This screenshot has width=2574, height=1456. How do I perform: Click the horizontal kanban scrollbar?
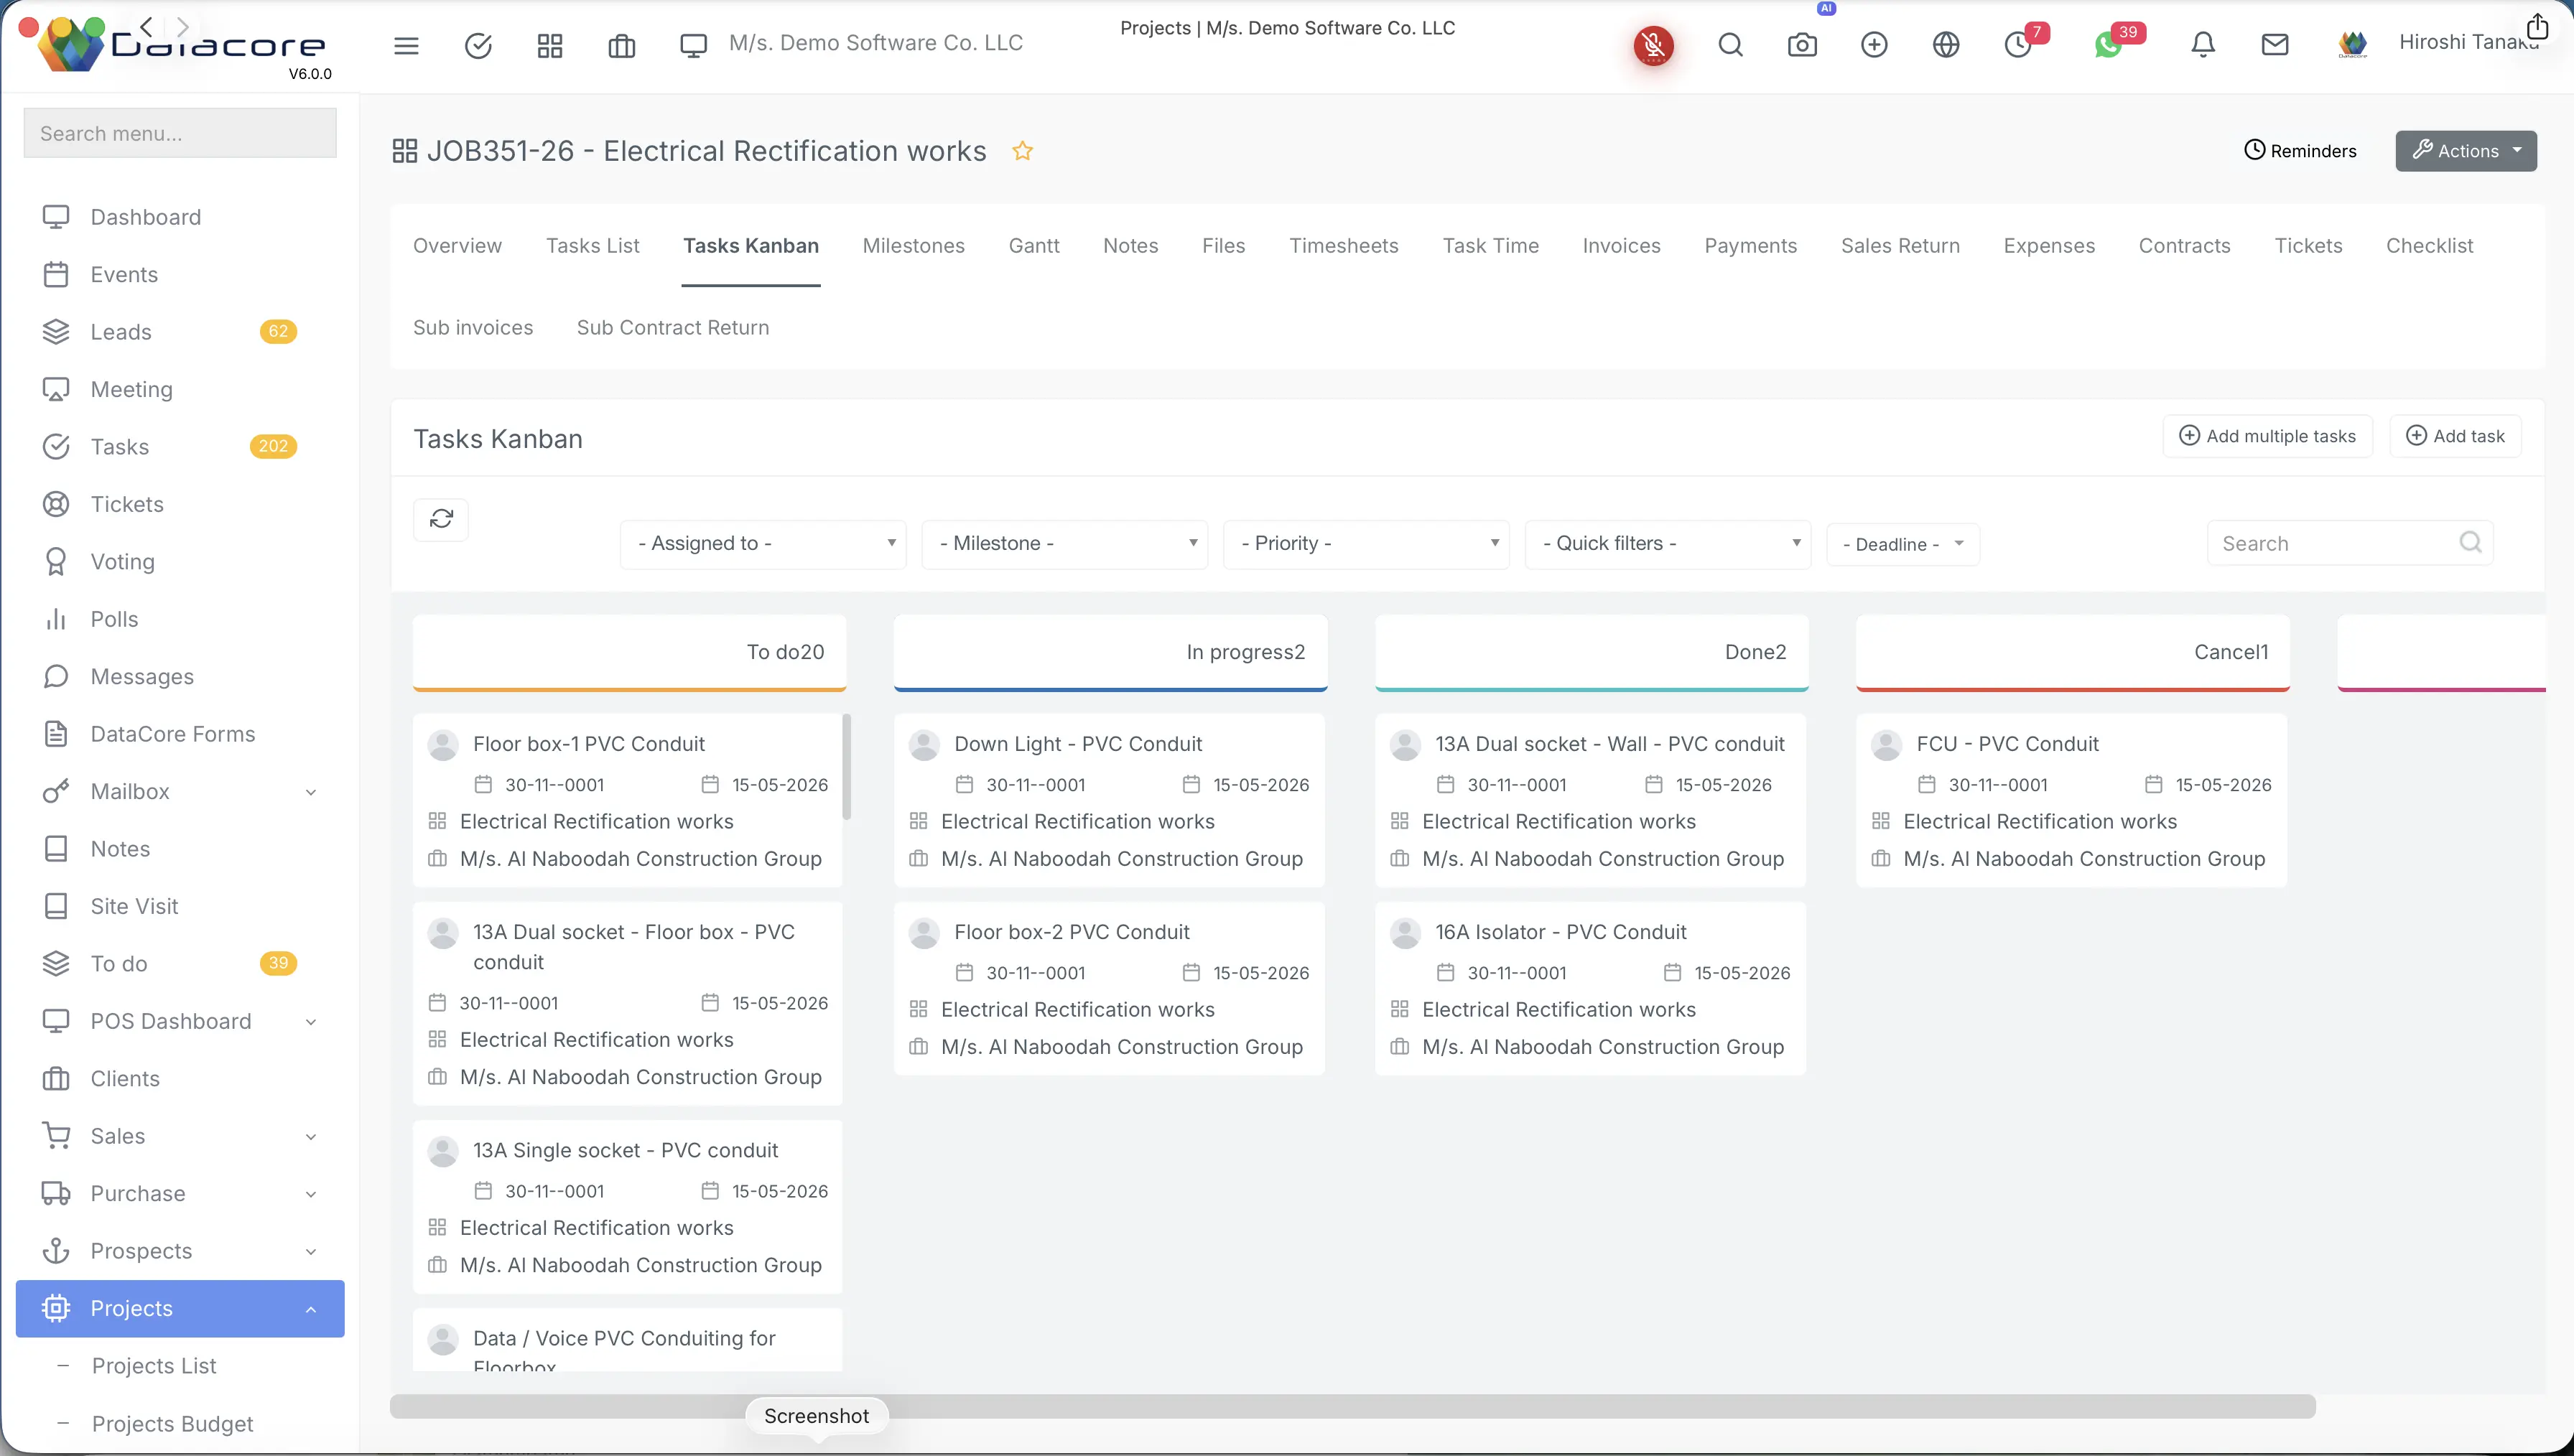(1352, 1406)
